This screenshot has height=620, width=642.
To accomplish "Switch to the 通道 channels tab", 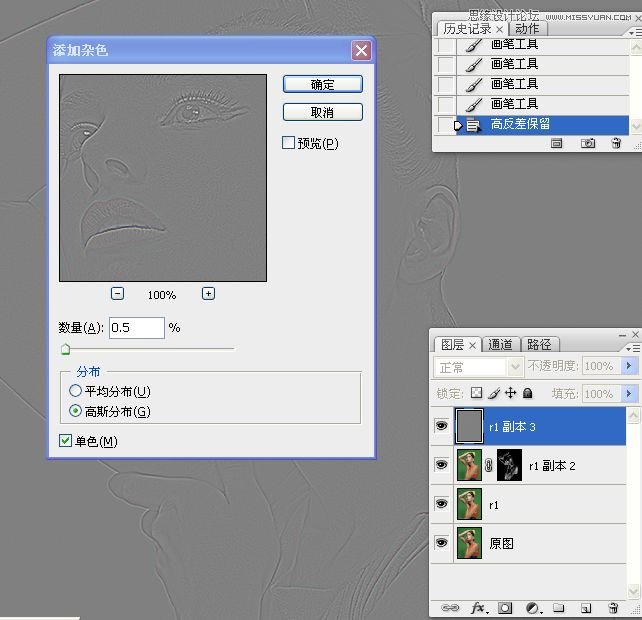I will (501, 344).
